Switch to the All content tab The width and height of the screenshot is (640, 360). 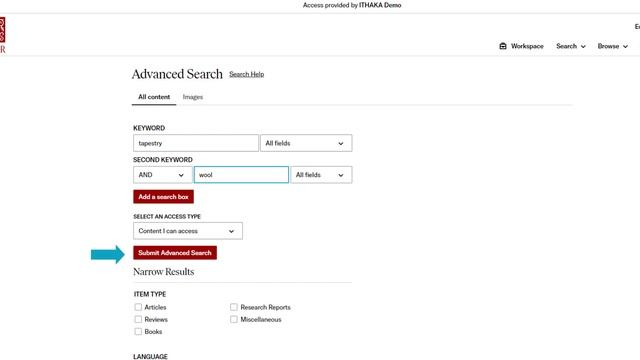coord(154,97)
